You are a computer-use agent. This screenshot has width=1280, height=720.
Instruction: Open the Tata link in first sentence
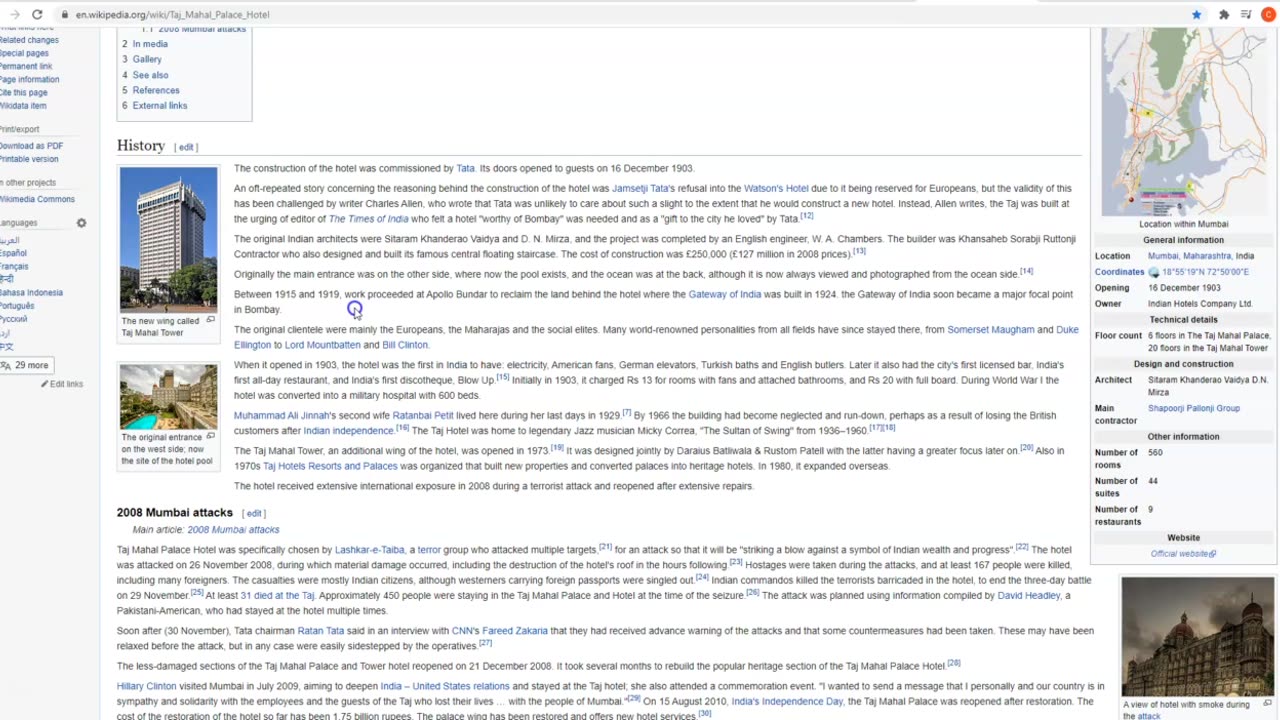[x=465, y=168]
